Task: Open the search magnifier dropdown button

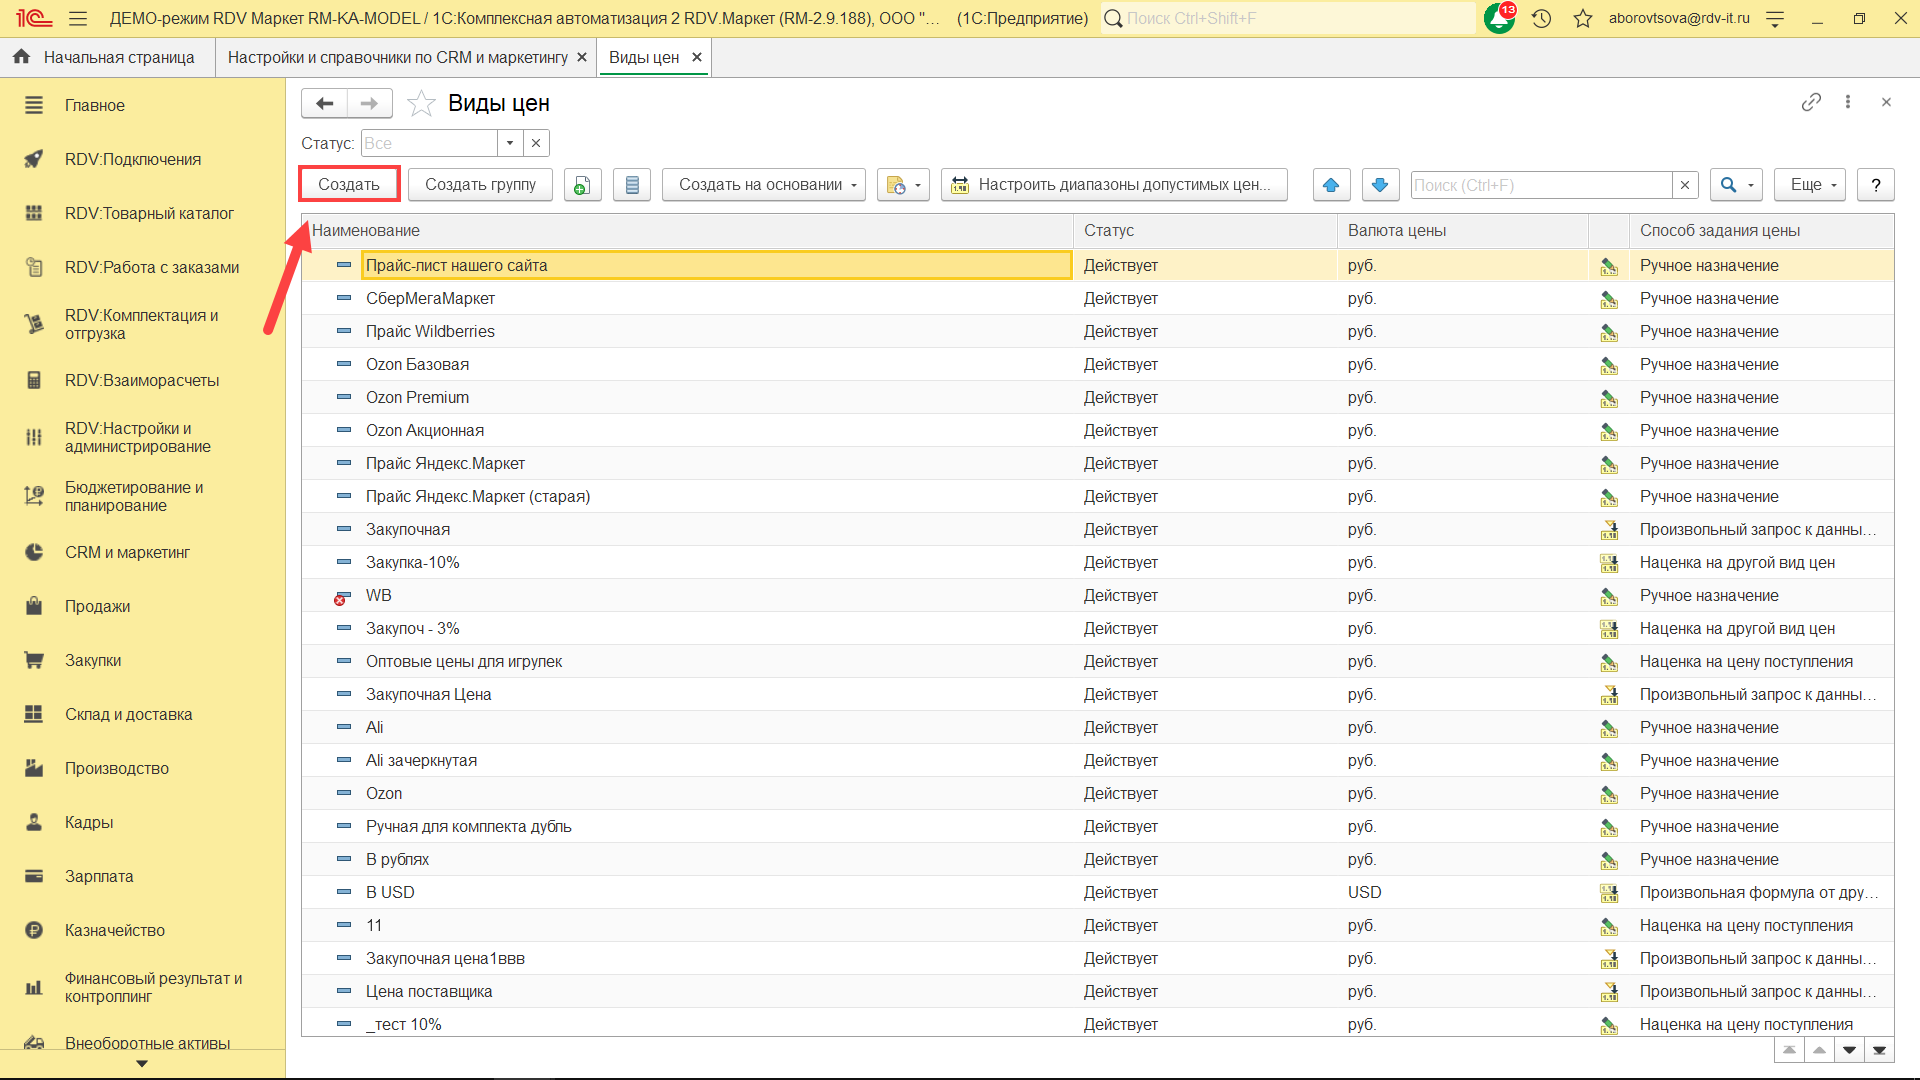Action: 1735,185
